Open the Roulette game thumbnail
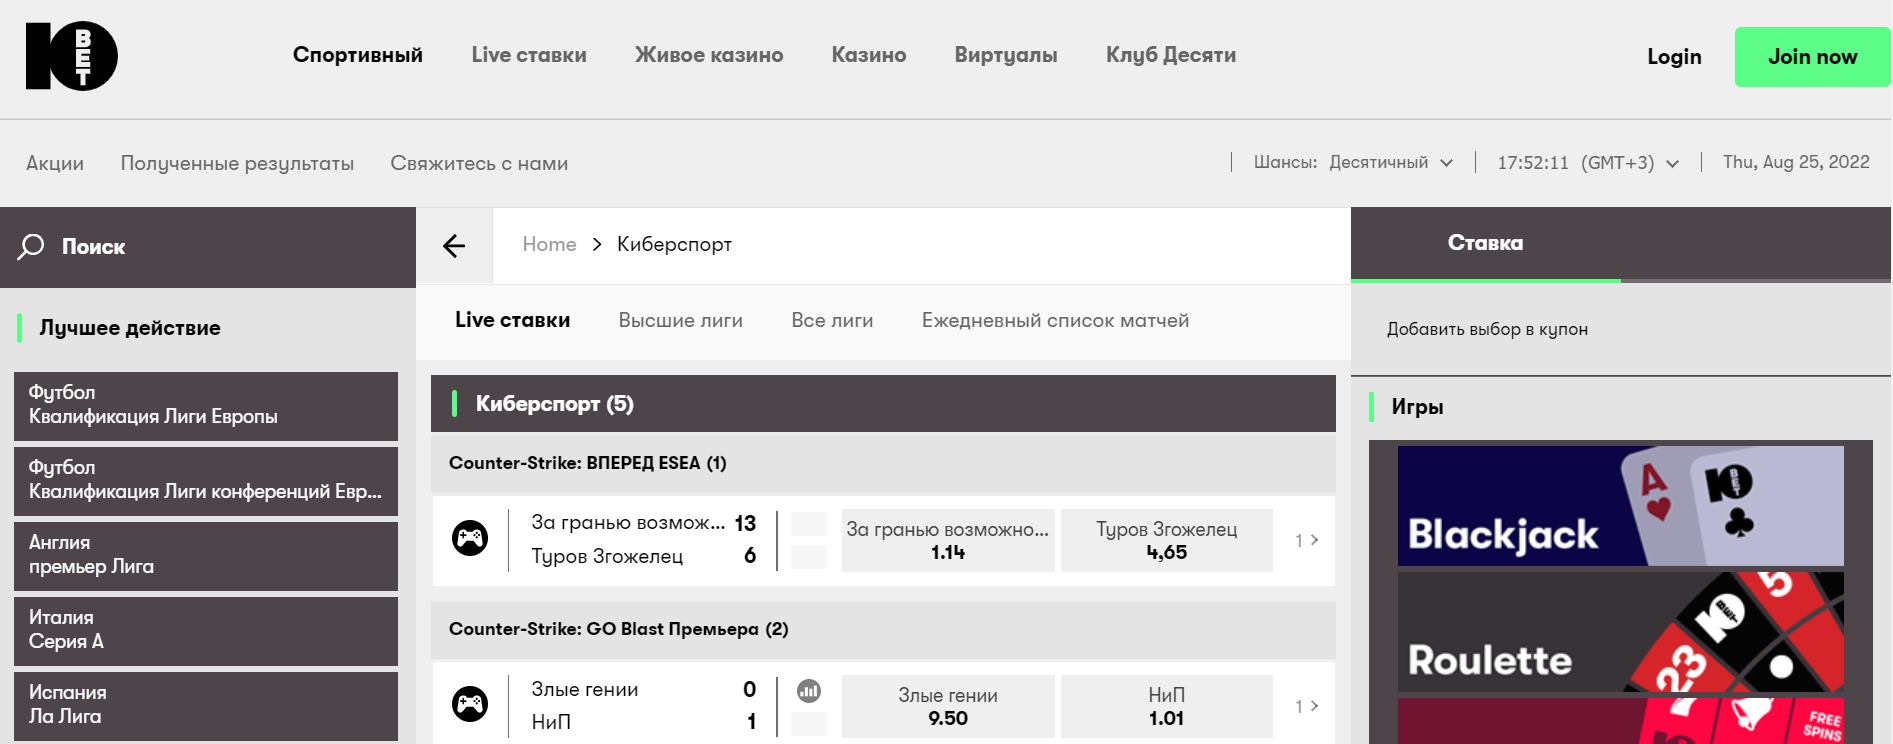This screenshot has width=1893, height=744. (1620, 632)
